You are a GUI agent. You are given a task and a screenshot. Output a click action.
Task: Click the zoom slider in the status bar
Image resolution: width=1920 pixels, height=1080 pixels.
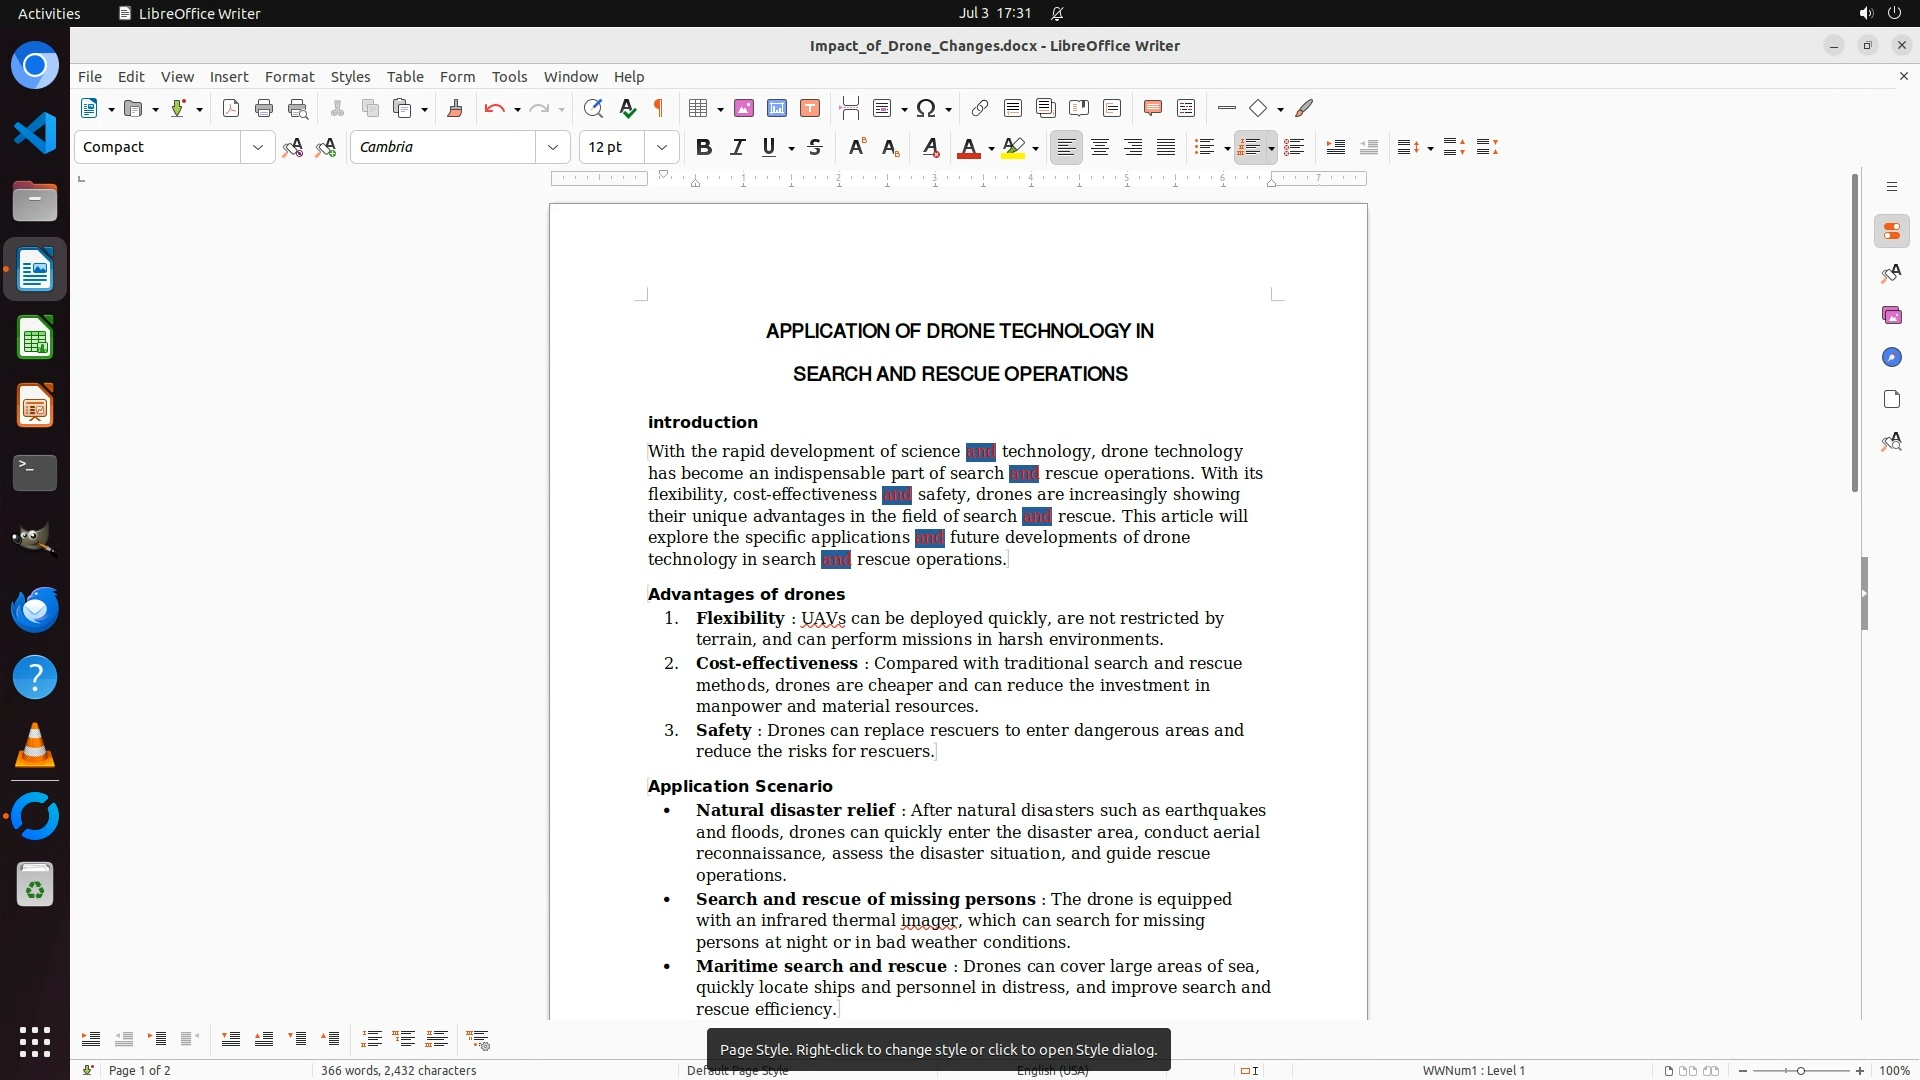point(1800,1071)
